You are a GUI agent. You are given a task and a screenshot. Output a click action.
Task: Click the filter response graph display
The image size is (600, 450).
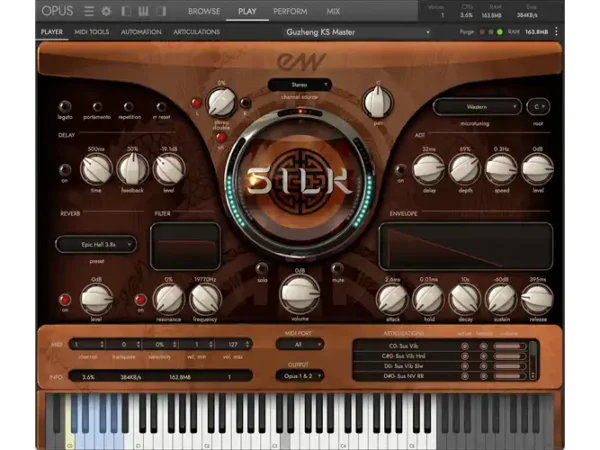186,246
